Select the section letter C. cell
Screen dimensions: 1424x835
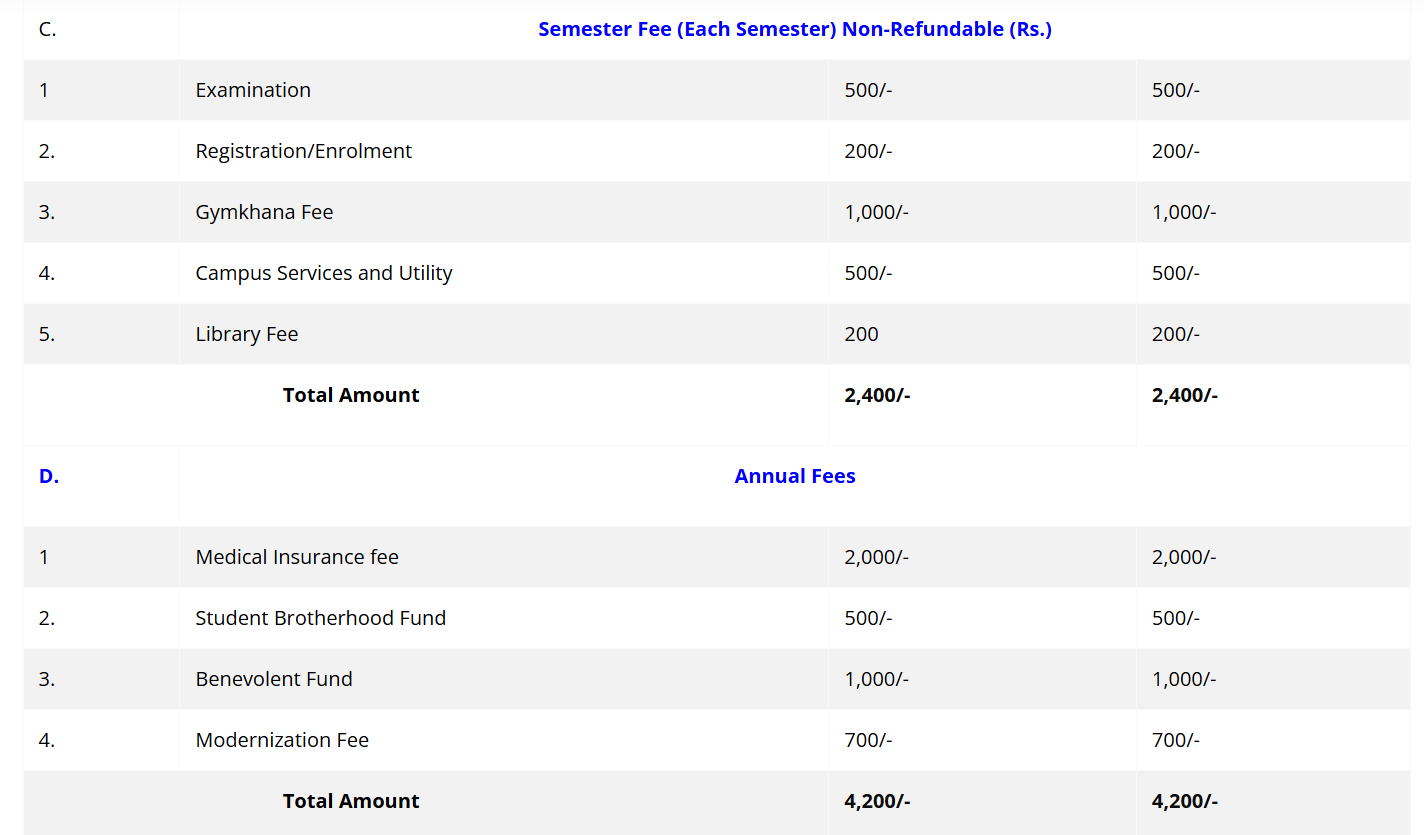pos(47,29)
